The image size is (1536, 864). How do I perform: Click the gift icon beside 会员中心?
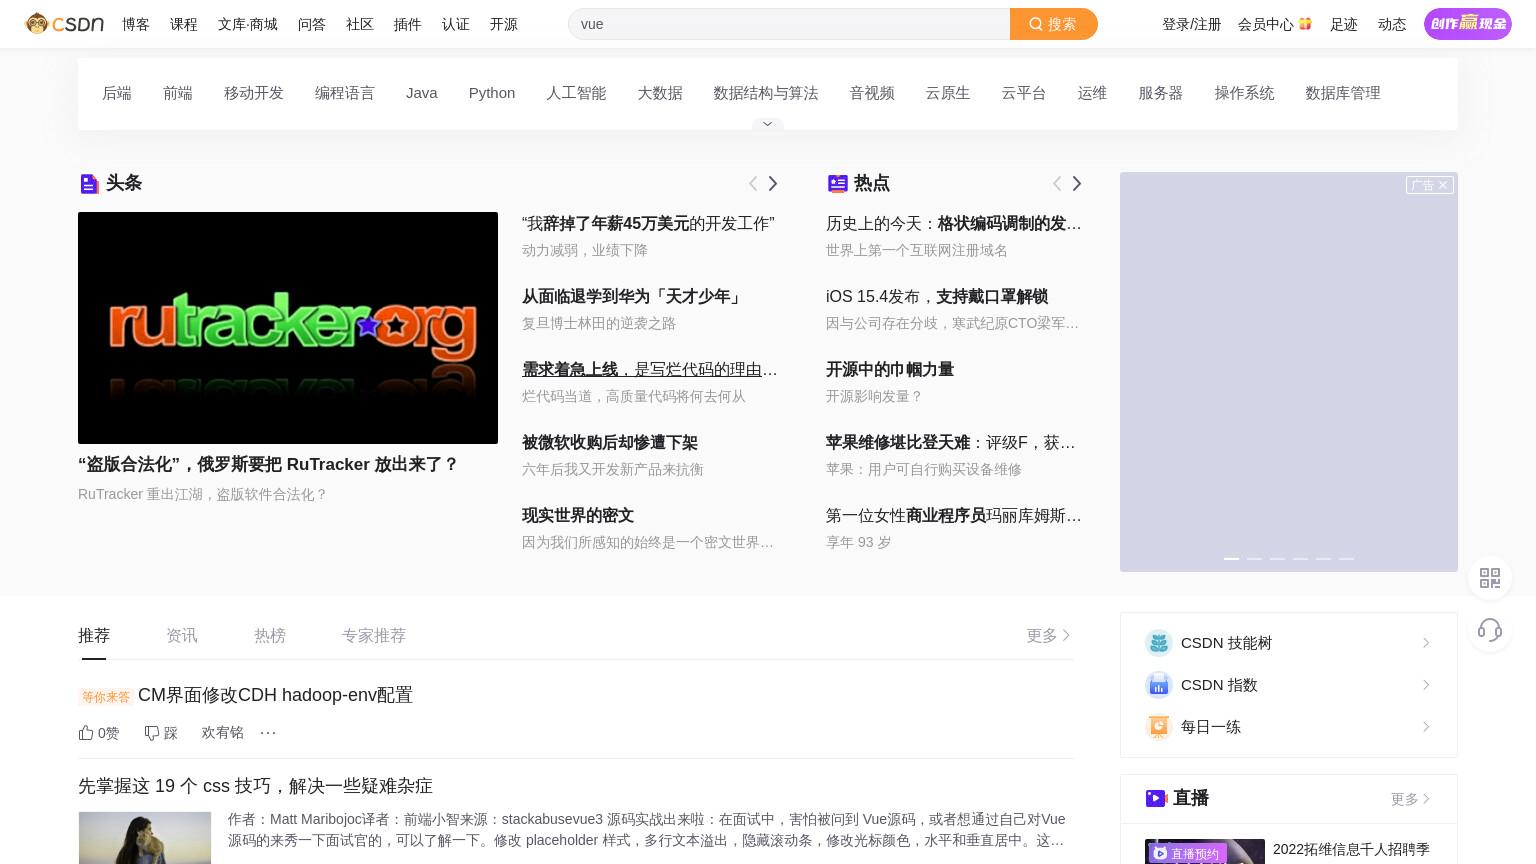point(1305,23)
